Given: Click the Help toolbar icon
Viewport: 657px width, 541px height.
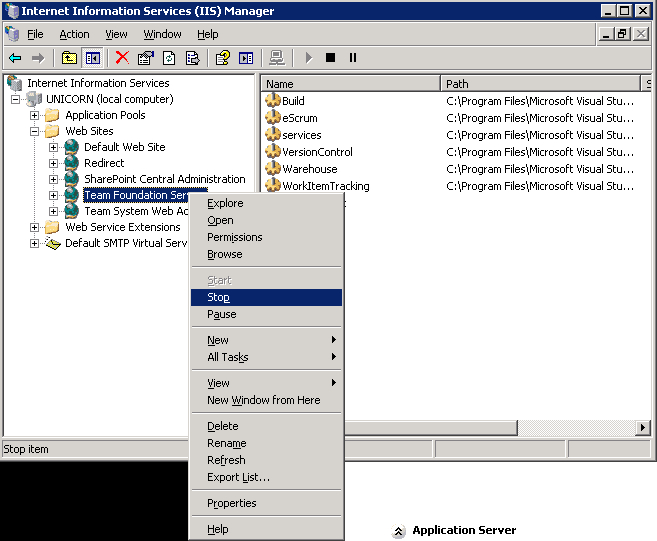Looking at the screenshot, I should pos(223,58).
